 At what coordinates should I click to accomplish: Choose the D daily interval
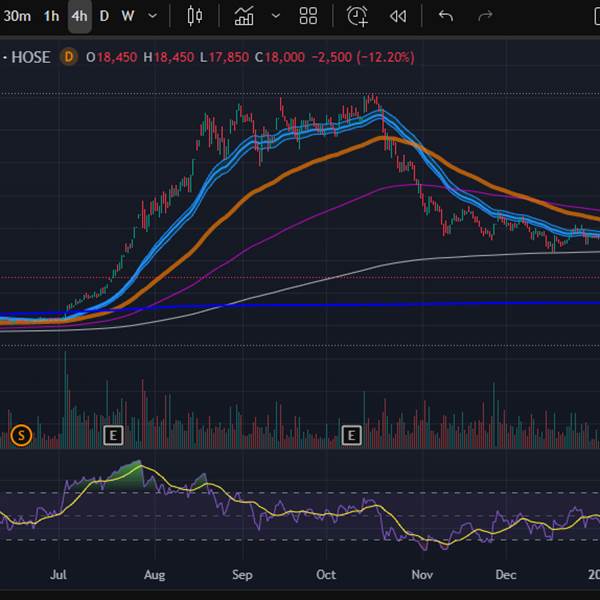(104, 16)
